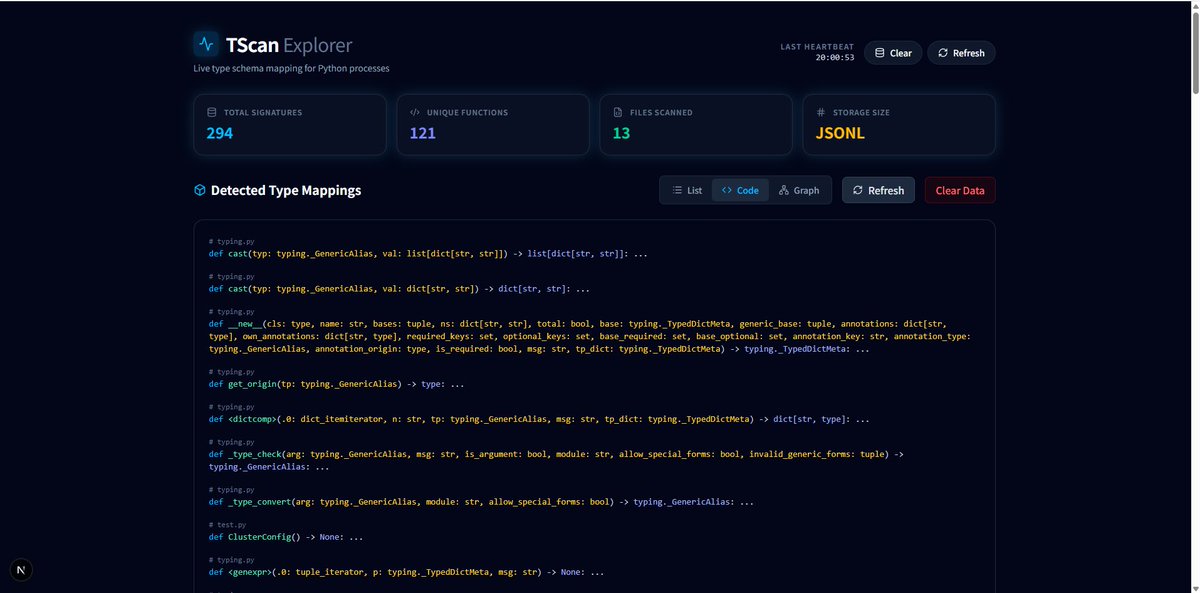Screen dimensions: 1200x593
Task: Select the Code view tab
Action: [x=740, y=190]
